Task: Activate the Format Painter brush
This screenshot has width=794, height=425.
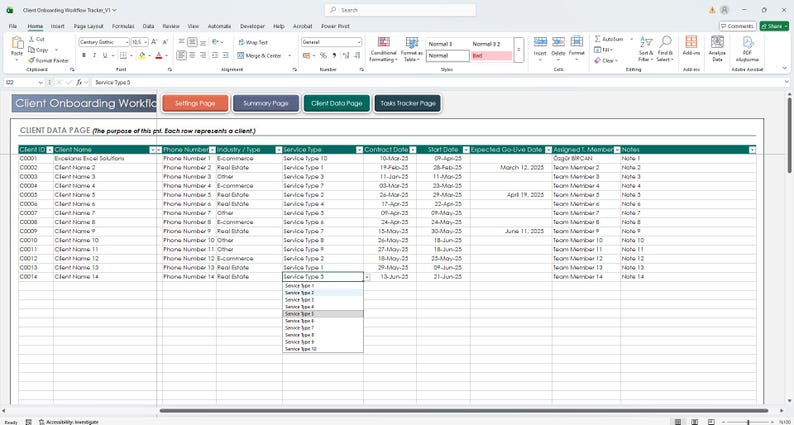Action: click(x=32, y=60)
